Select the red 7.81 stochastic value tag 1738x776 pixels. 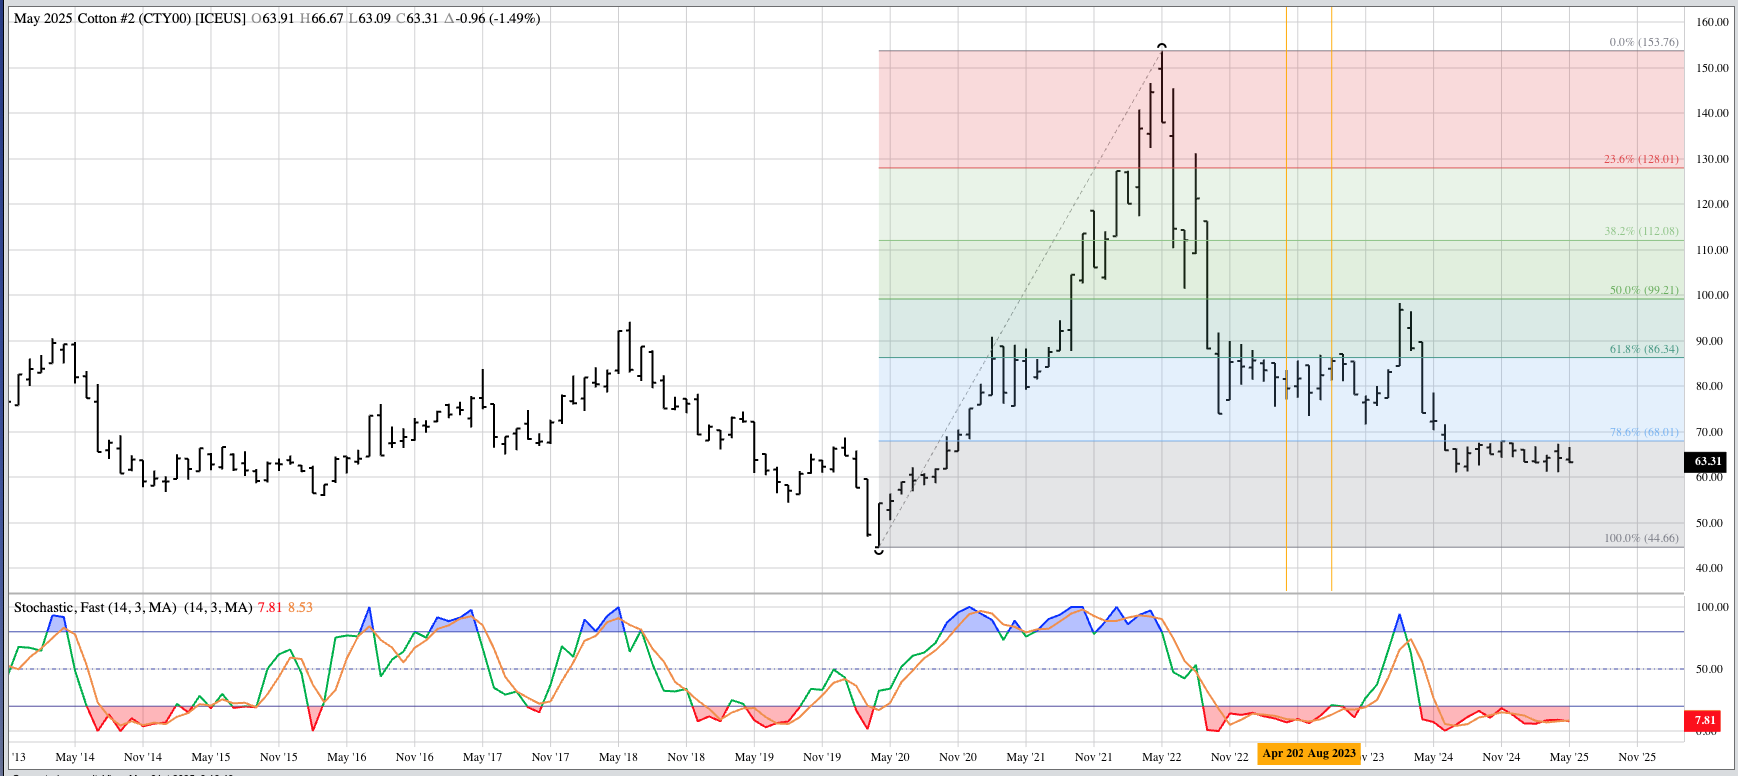1705,720
